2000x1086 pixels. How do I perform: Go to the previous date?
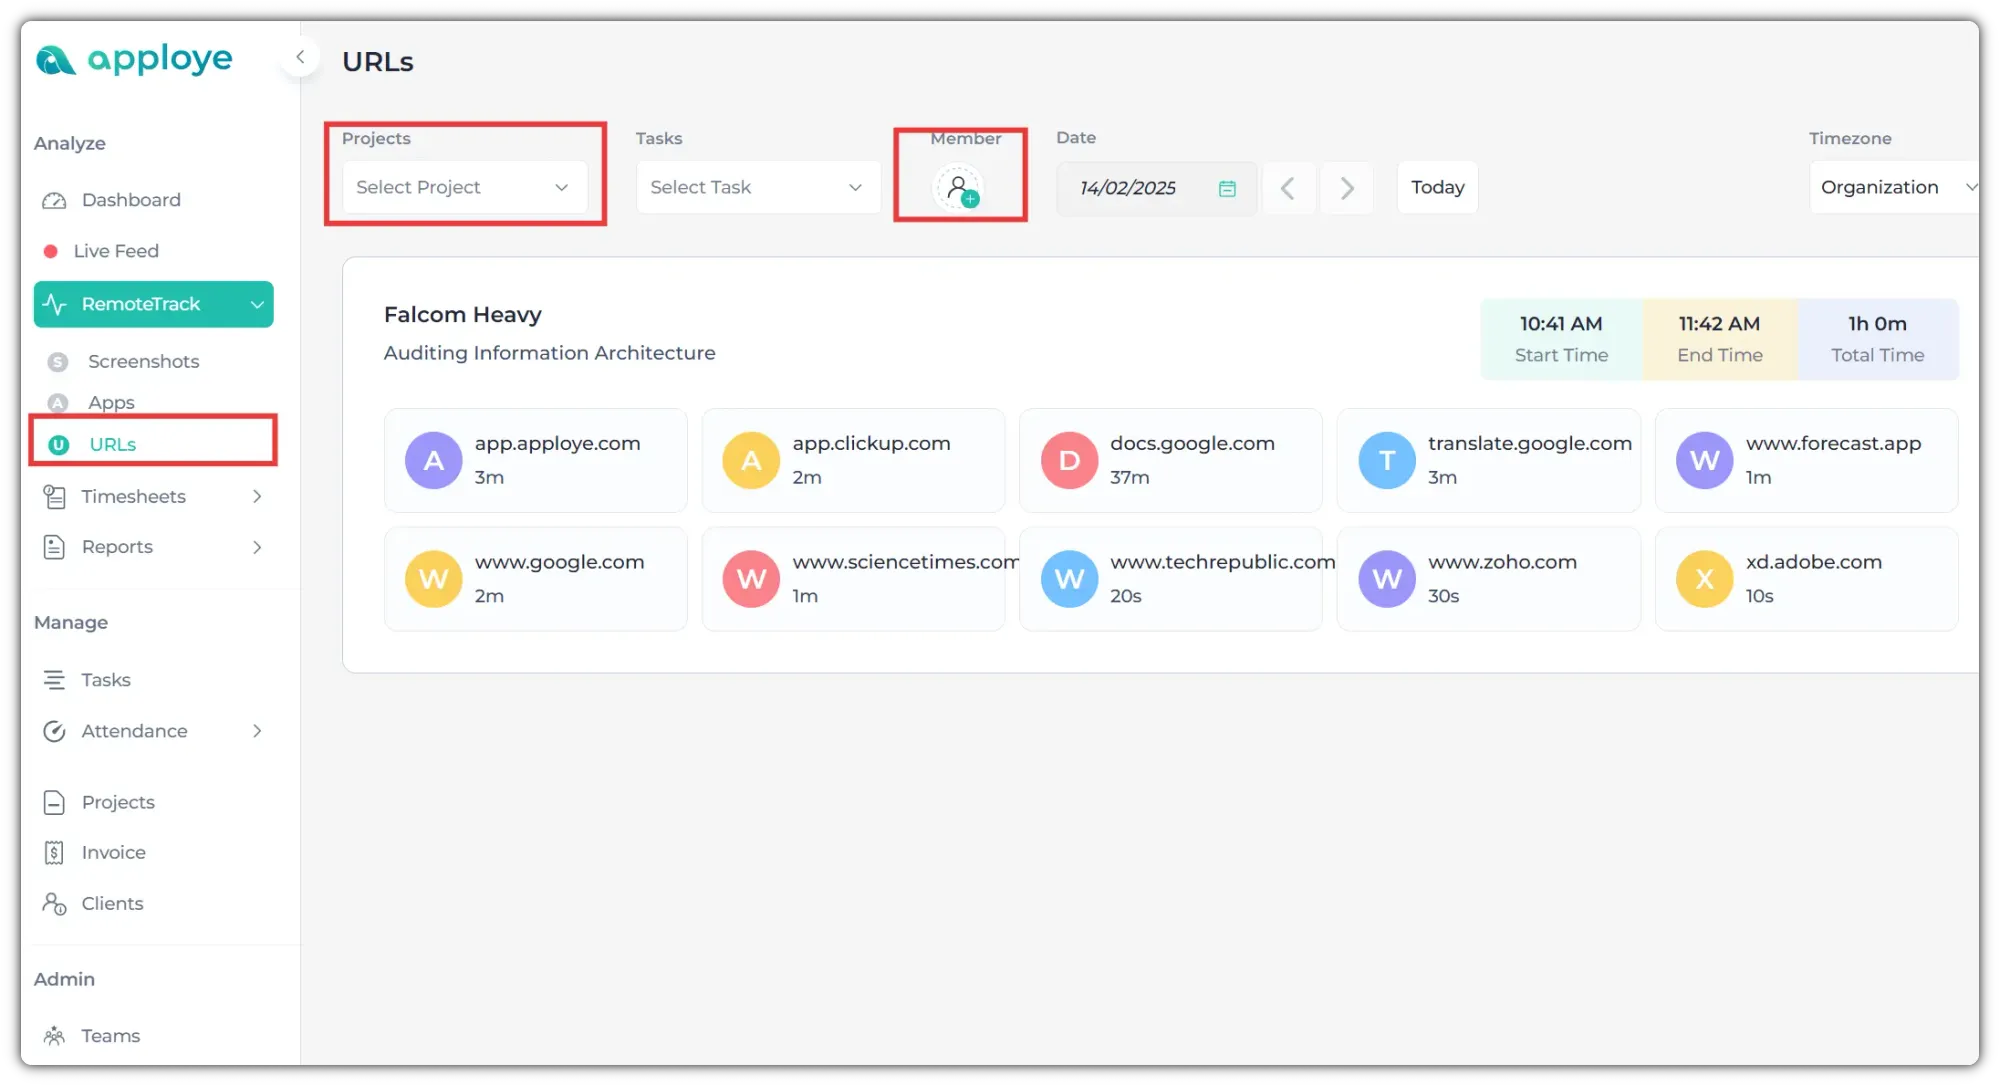coord(1288,188)
